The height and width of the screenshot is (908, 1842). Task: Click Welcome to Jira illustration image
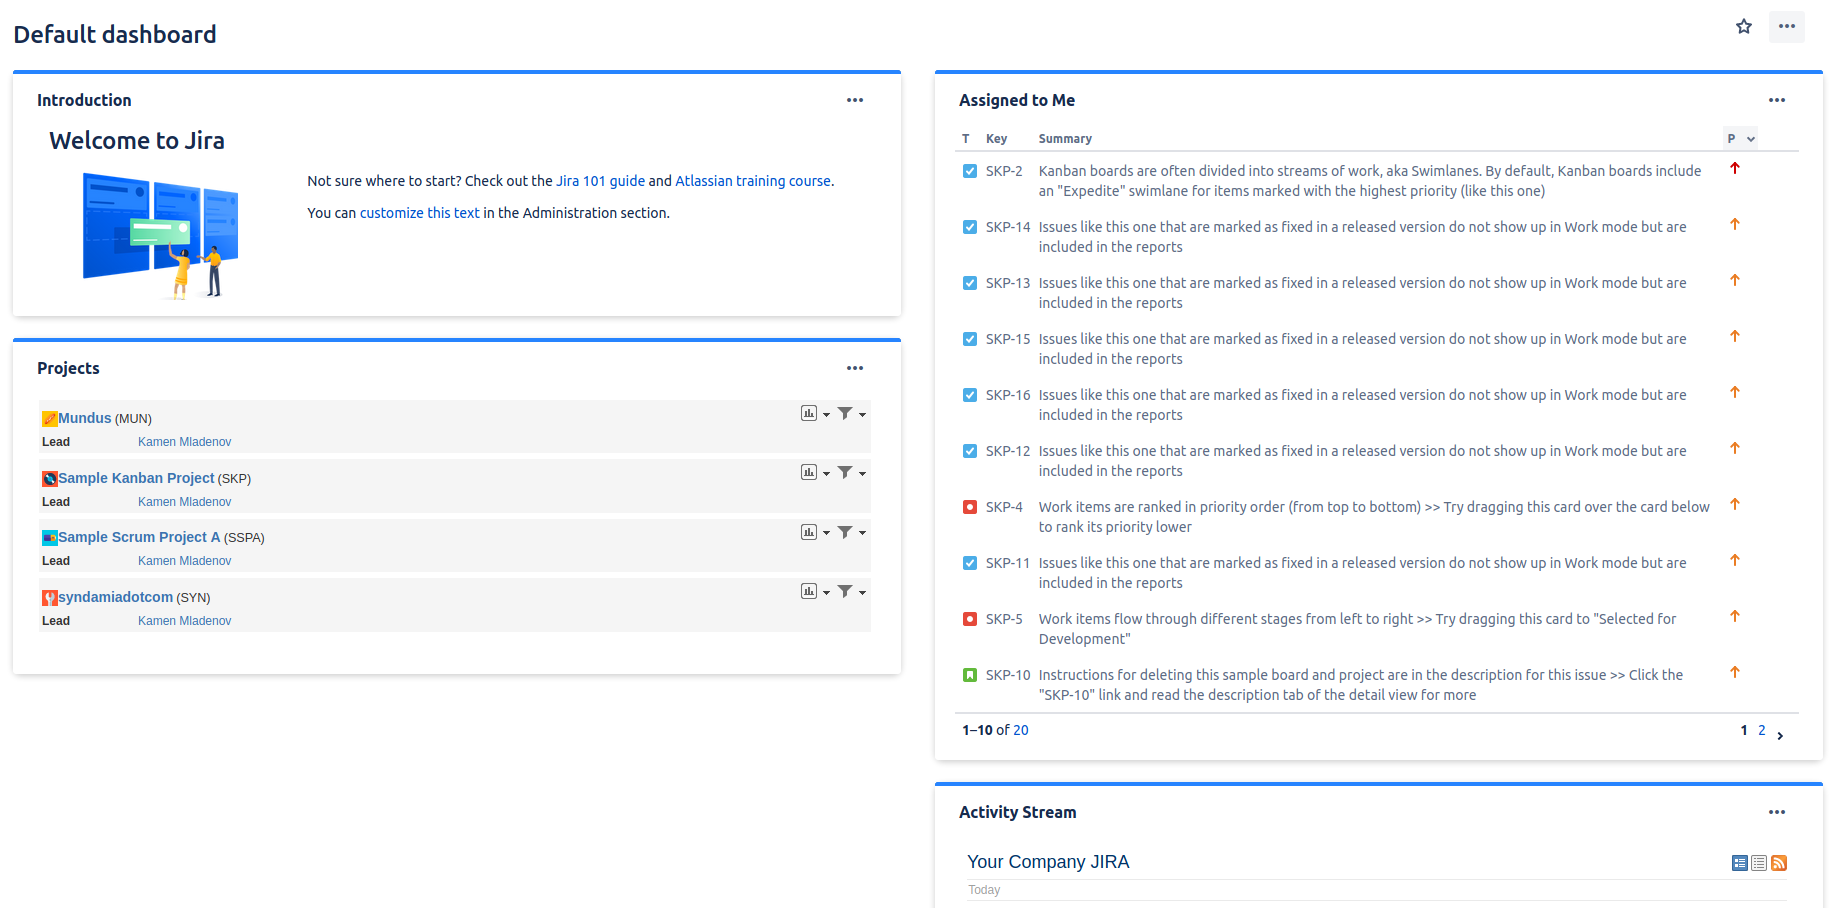pyautogui.click(x=160, y=236)
